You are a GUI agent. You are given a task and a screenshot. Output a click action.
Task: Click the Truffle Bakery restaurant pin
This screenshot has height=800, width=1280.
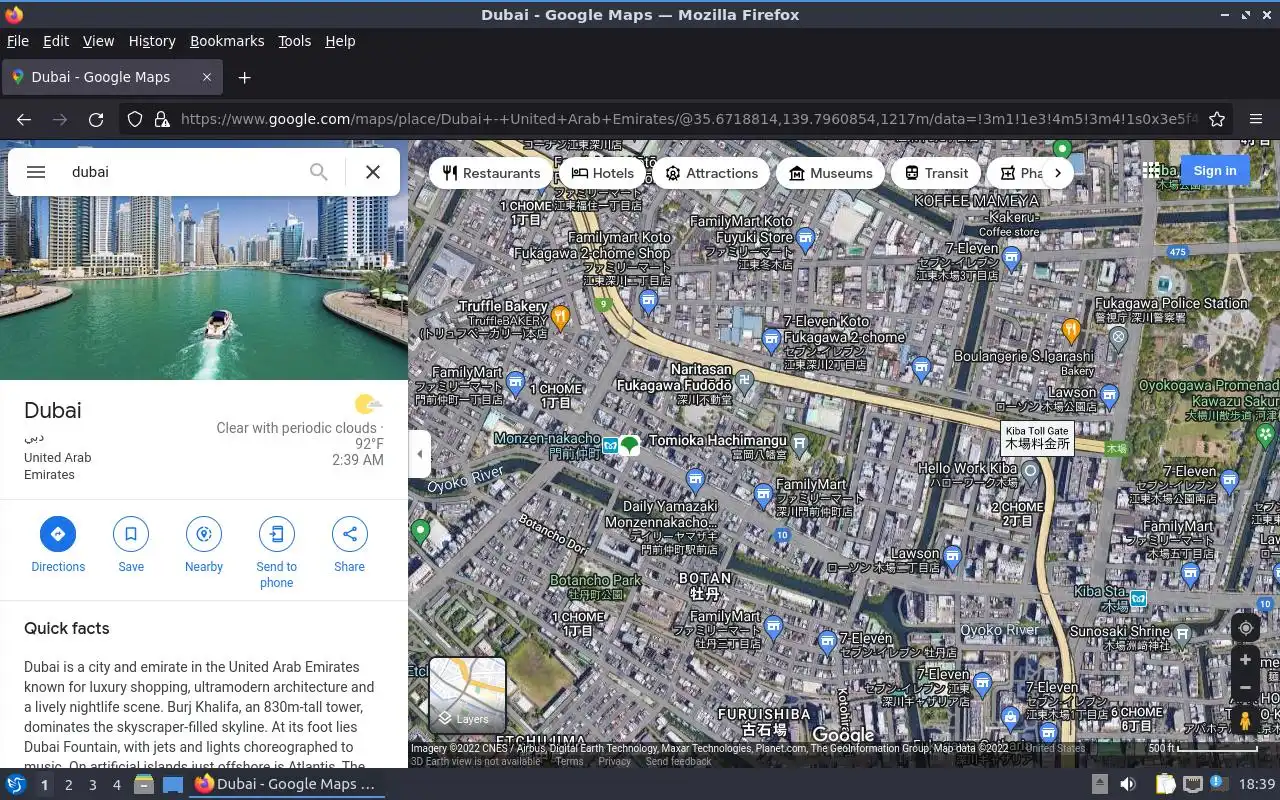coord(560,318)
